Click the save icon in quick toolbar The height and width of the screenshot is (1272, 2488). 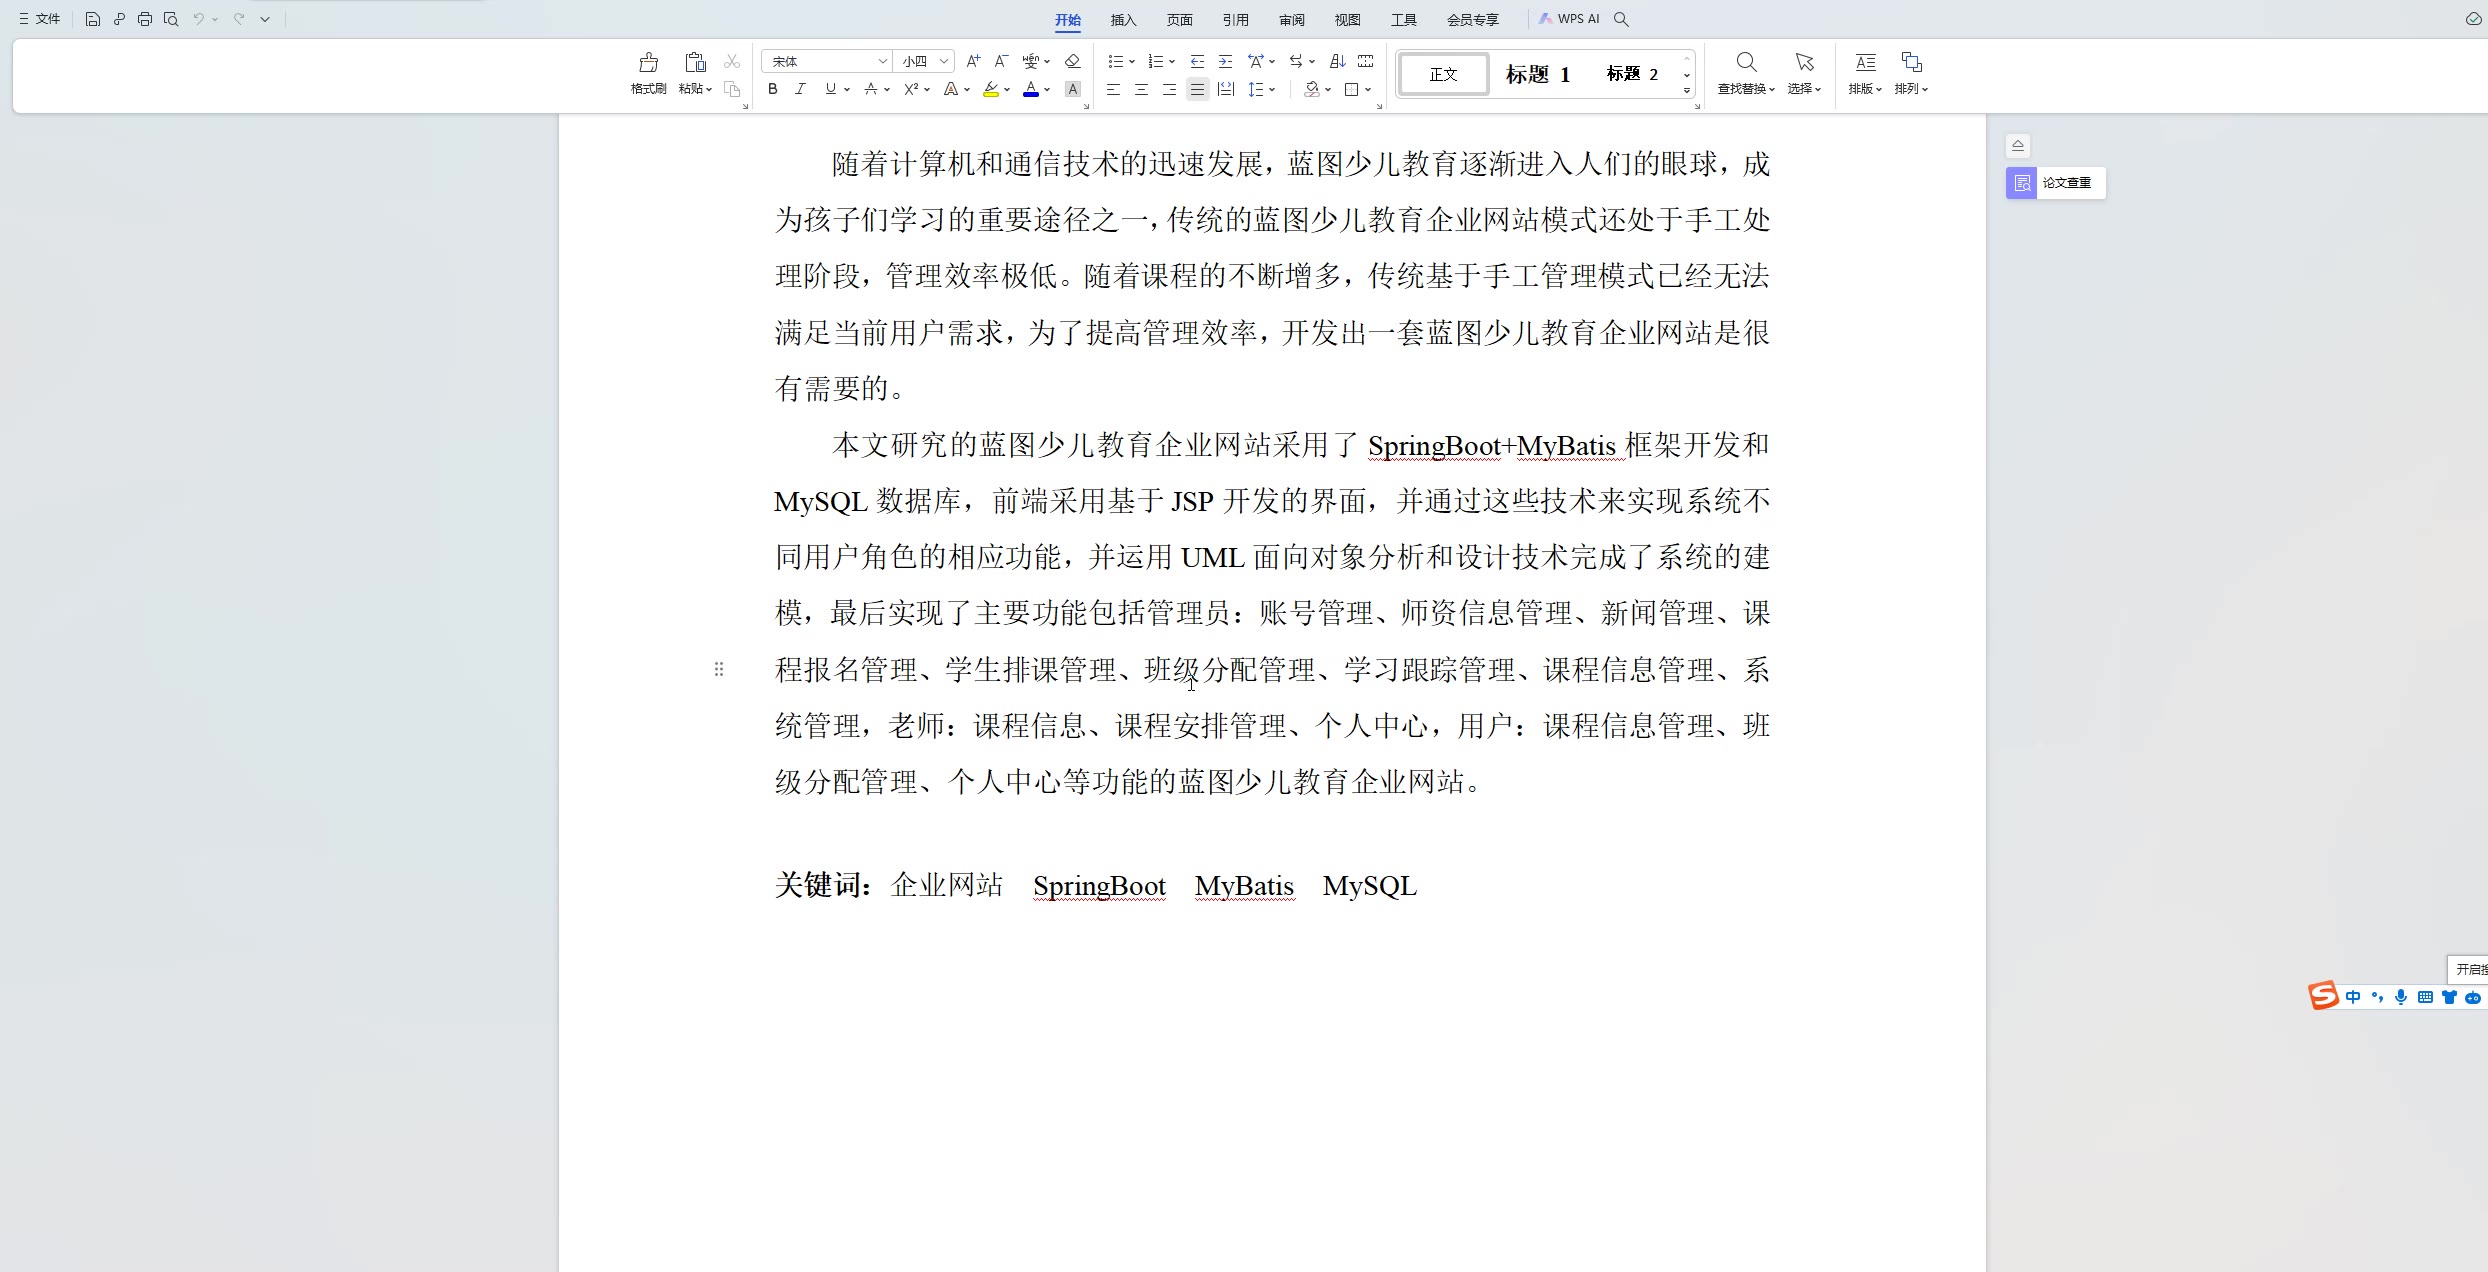pos(93,19)
